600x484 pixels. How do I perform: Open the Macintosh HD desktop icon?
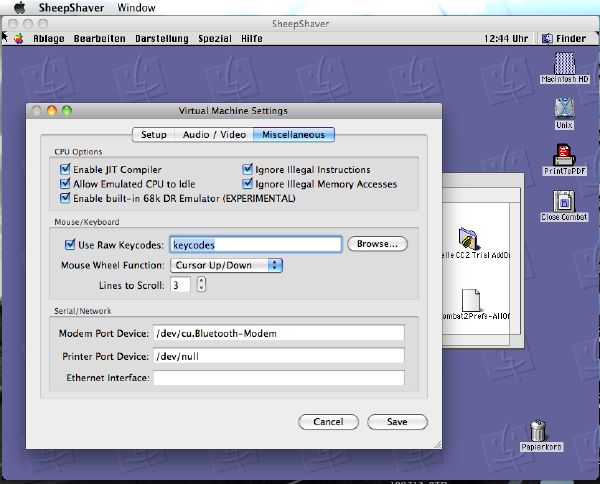click(x=564, y=64)
